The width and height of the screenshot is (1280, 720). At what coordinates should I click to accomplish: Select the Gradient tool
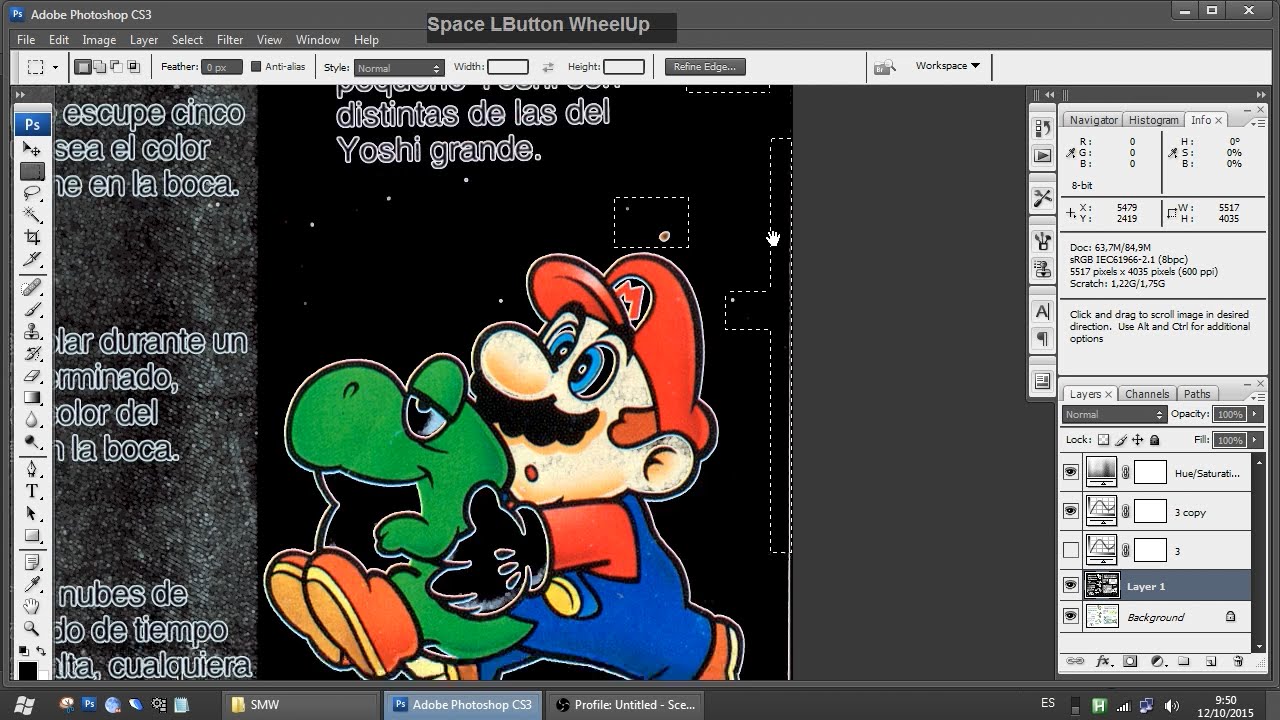point(32,397)
